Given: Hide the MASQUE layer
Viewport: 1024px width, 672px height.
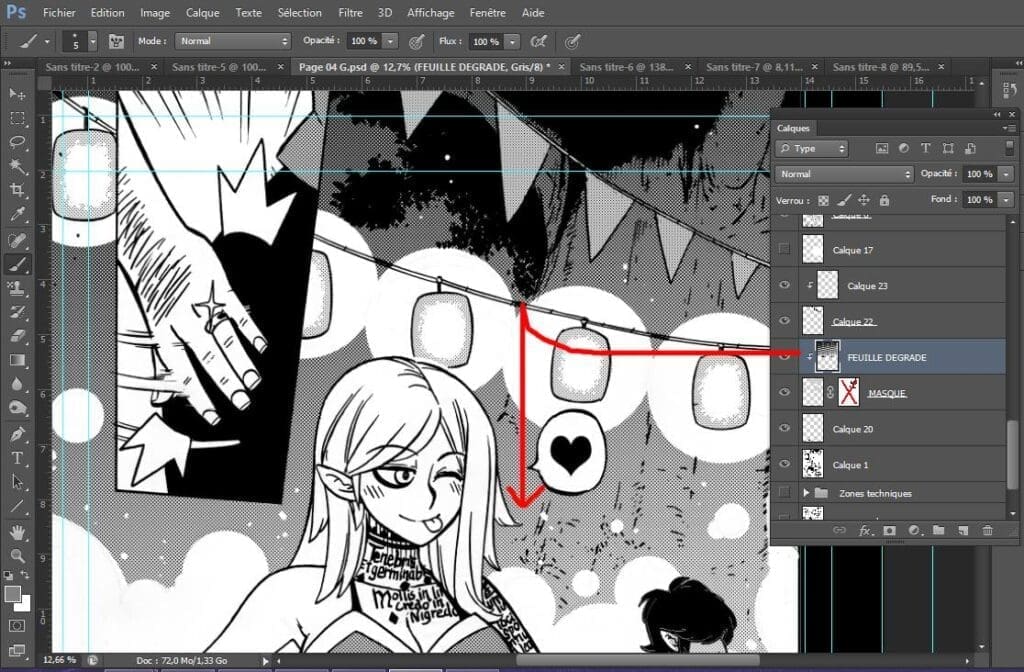Looking at the screenshot, I should point(784,392).
